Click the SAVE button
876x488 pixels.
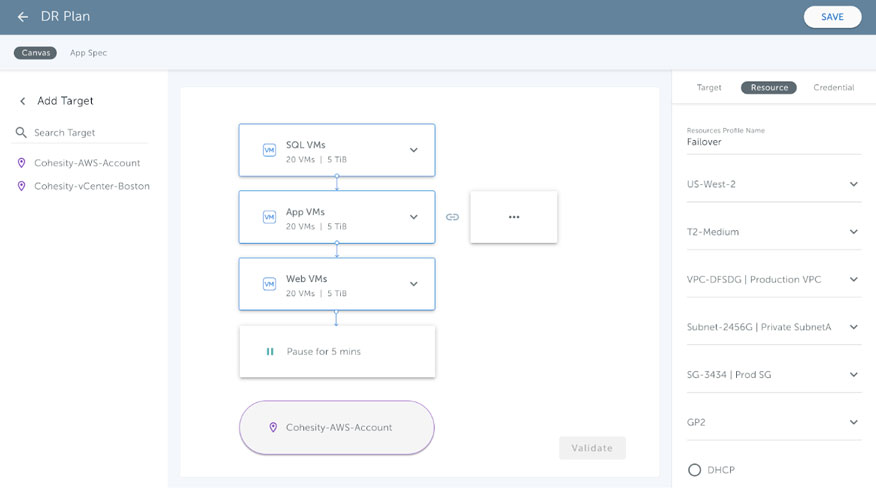(832, 17)
